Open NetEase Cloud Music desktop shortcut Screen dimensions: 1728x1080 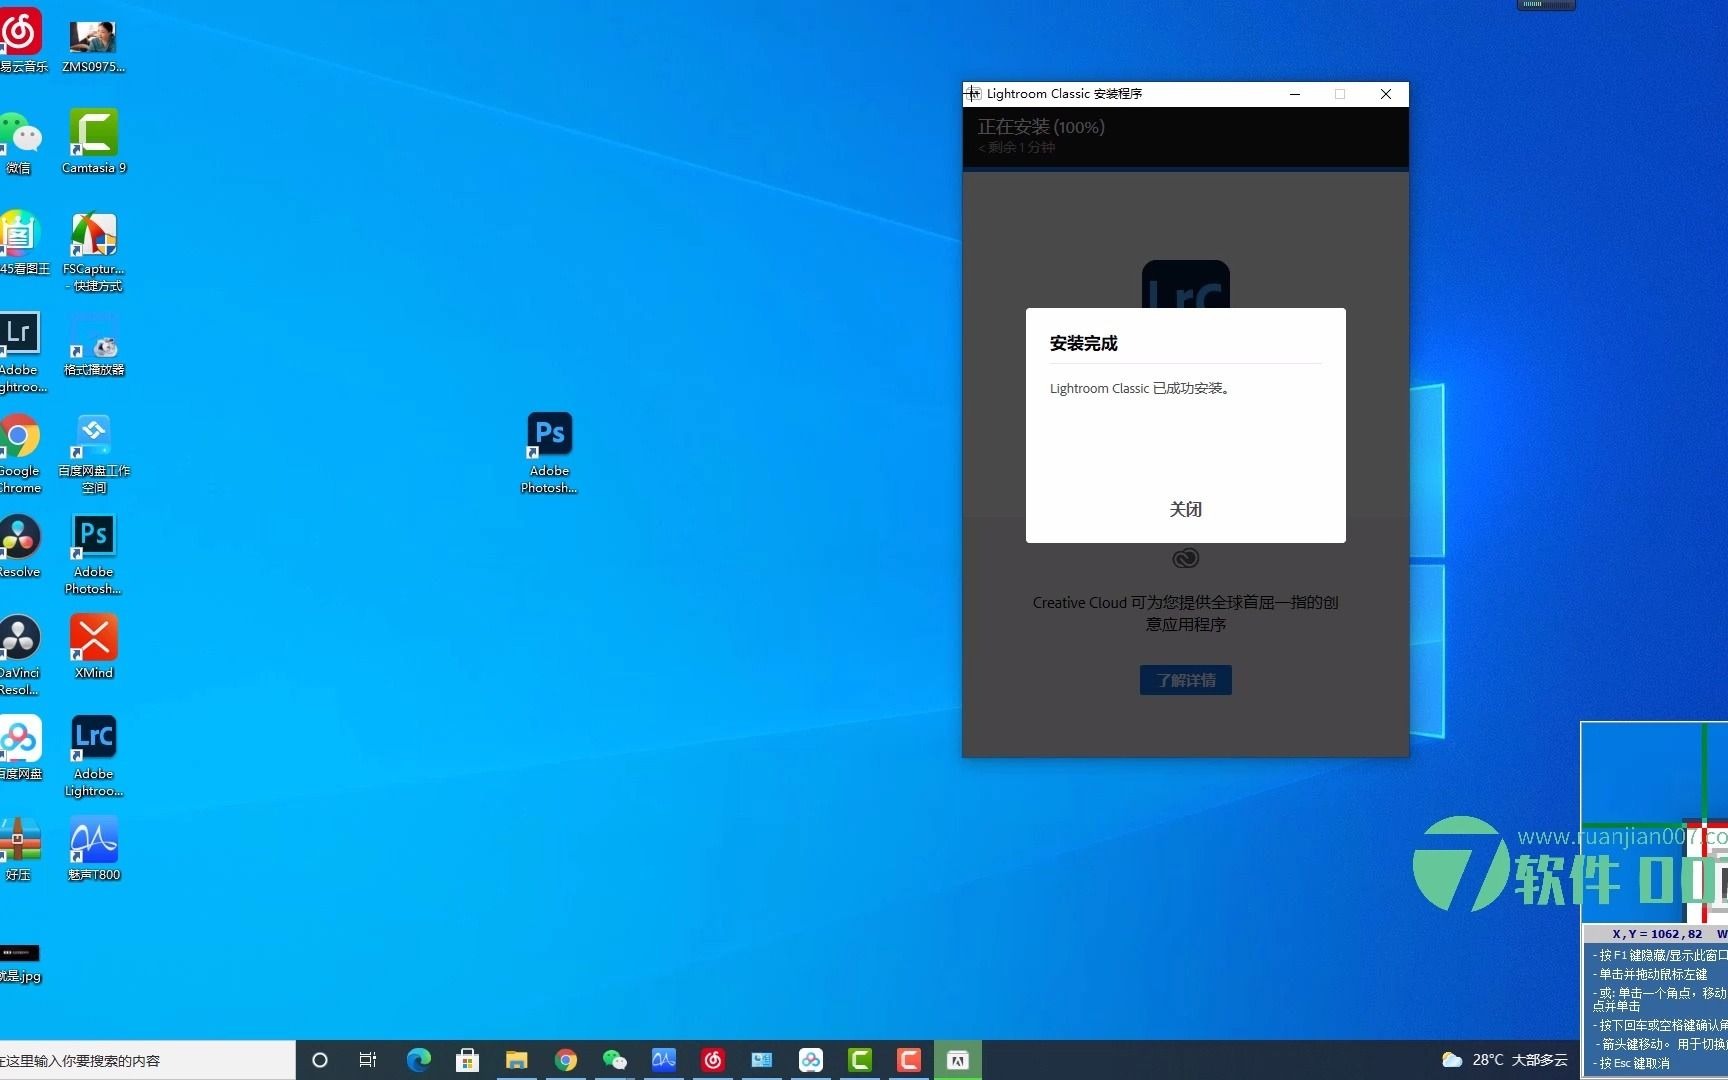22,41
